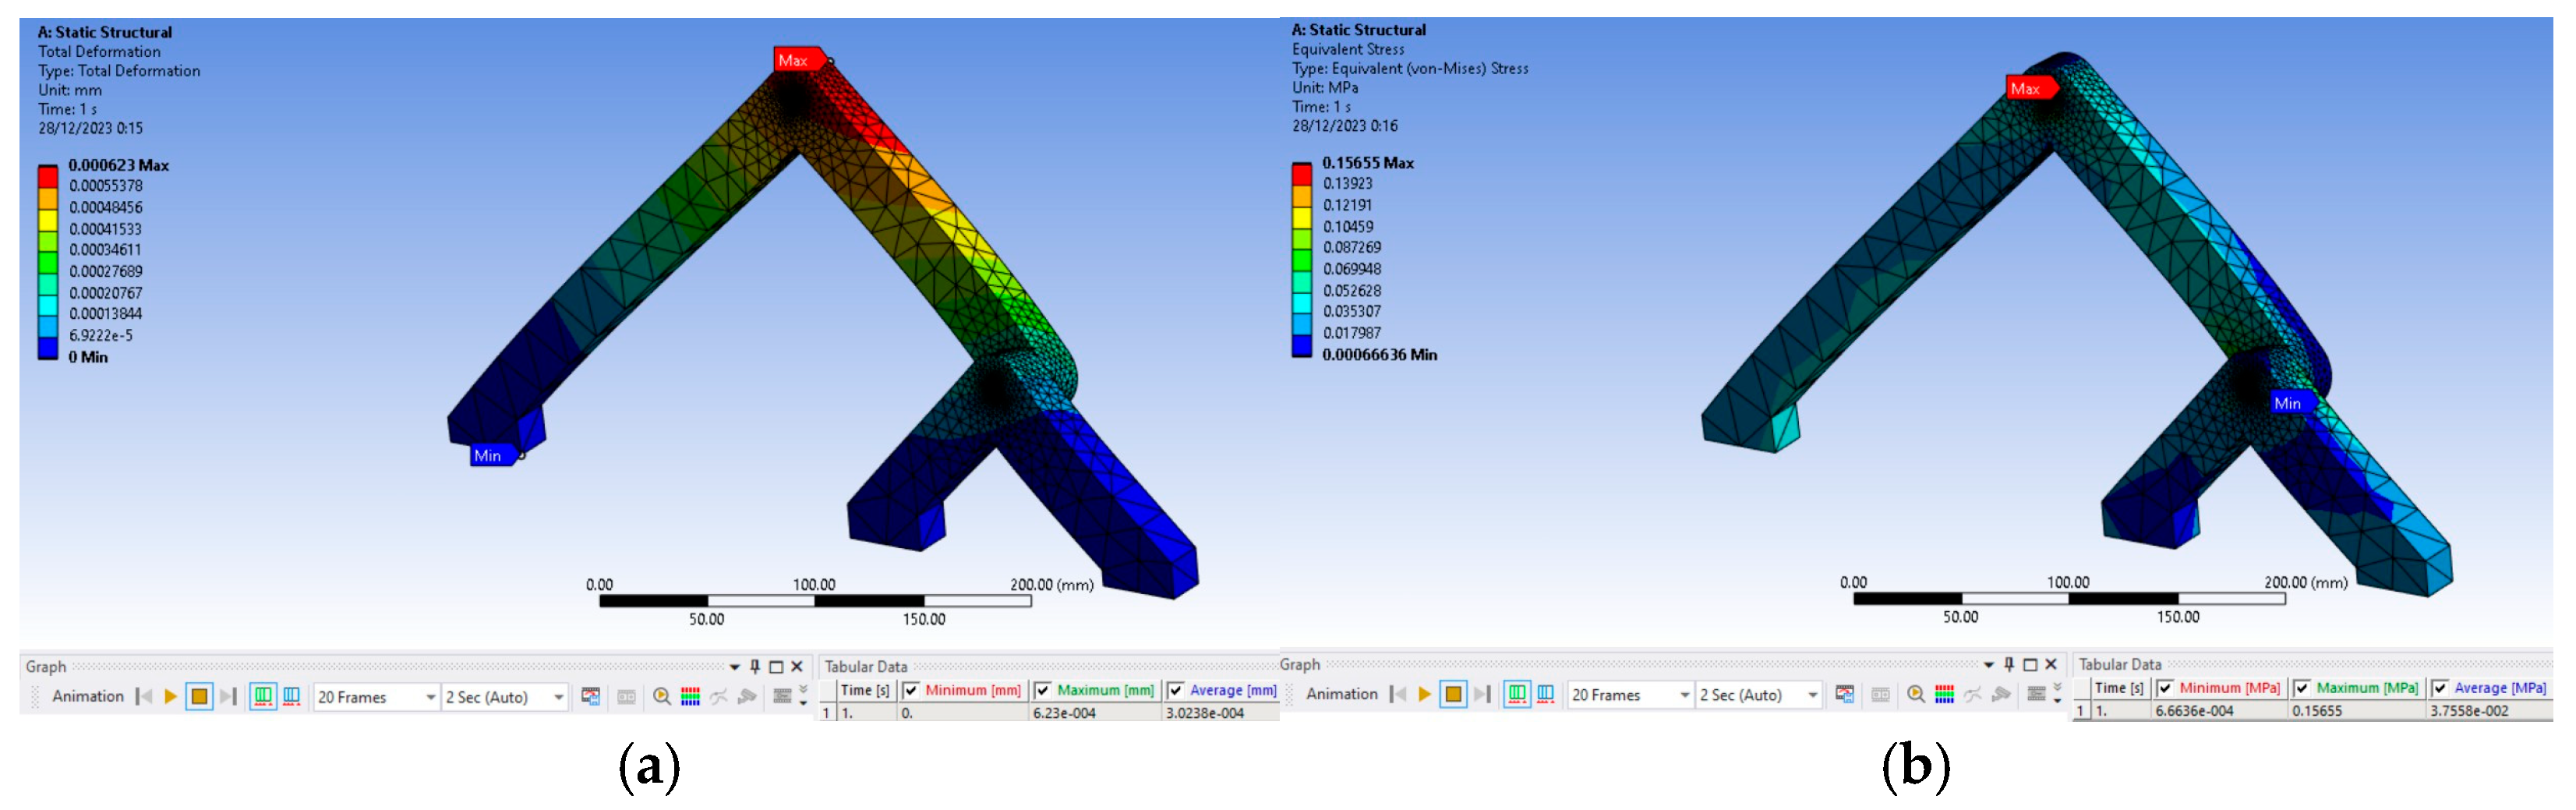The image size is (2576, 810).
Task: Click the red Max probe label on stress model
Action: click(2028, 89)
